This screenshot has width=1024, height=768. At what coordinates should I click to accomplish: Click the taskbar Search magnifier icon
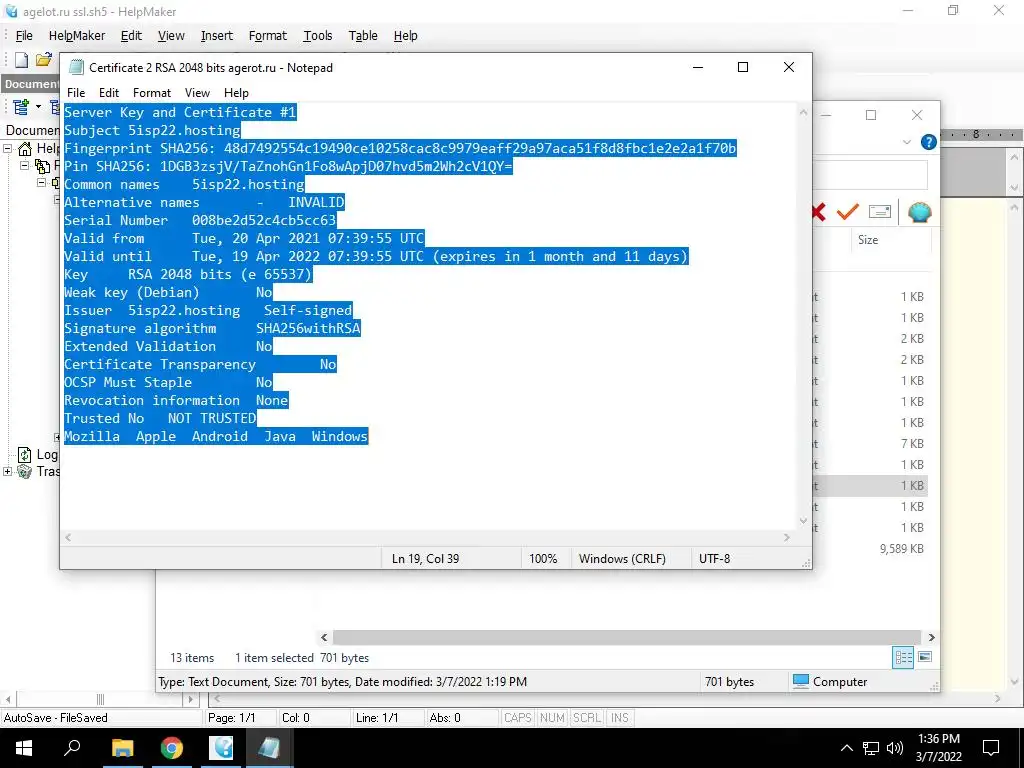tap(72, 748)
